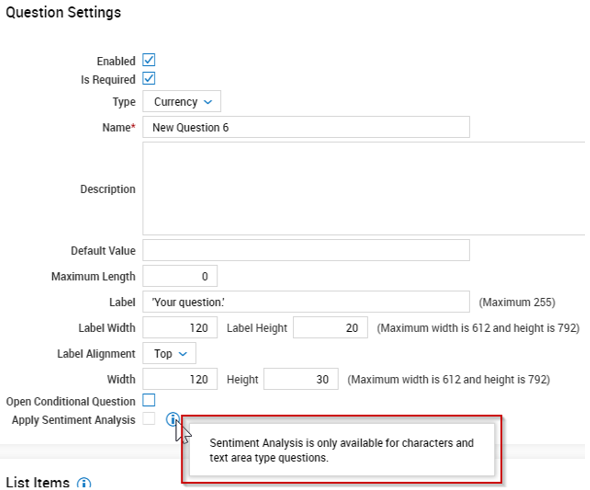
Task: Click the Label Width field
Action: (180, 327)
